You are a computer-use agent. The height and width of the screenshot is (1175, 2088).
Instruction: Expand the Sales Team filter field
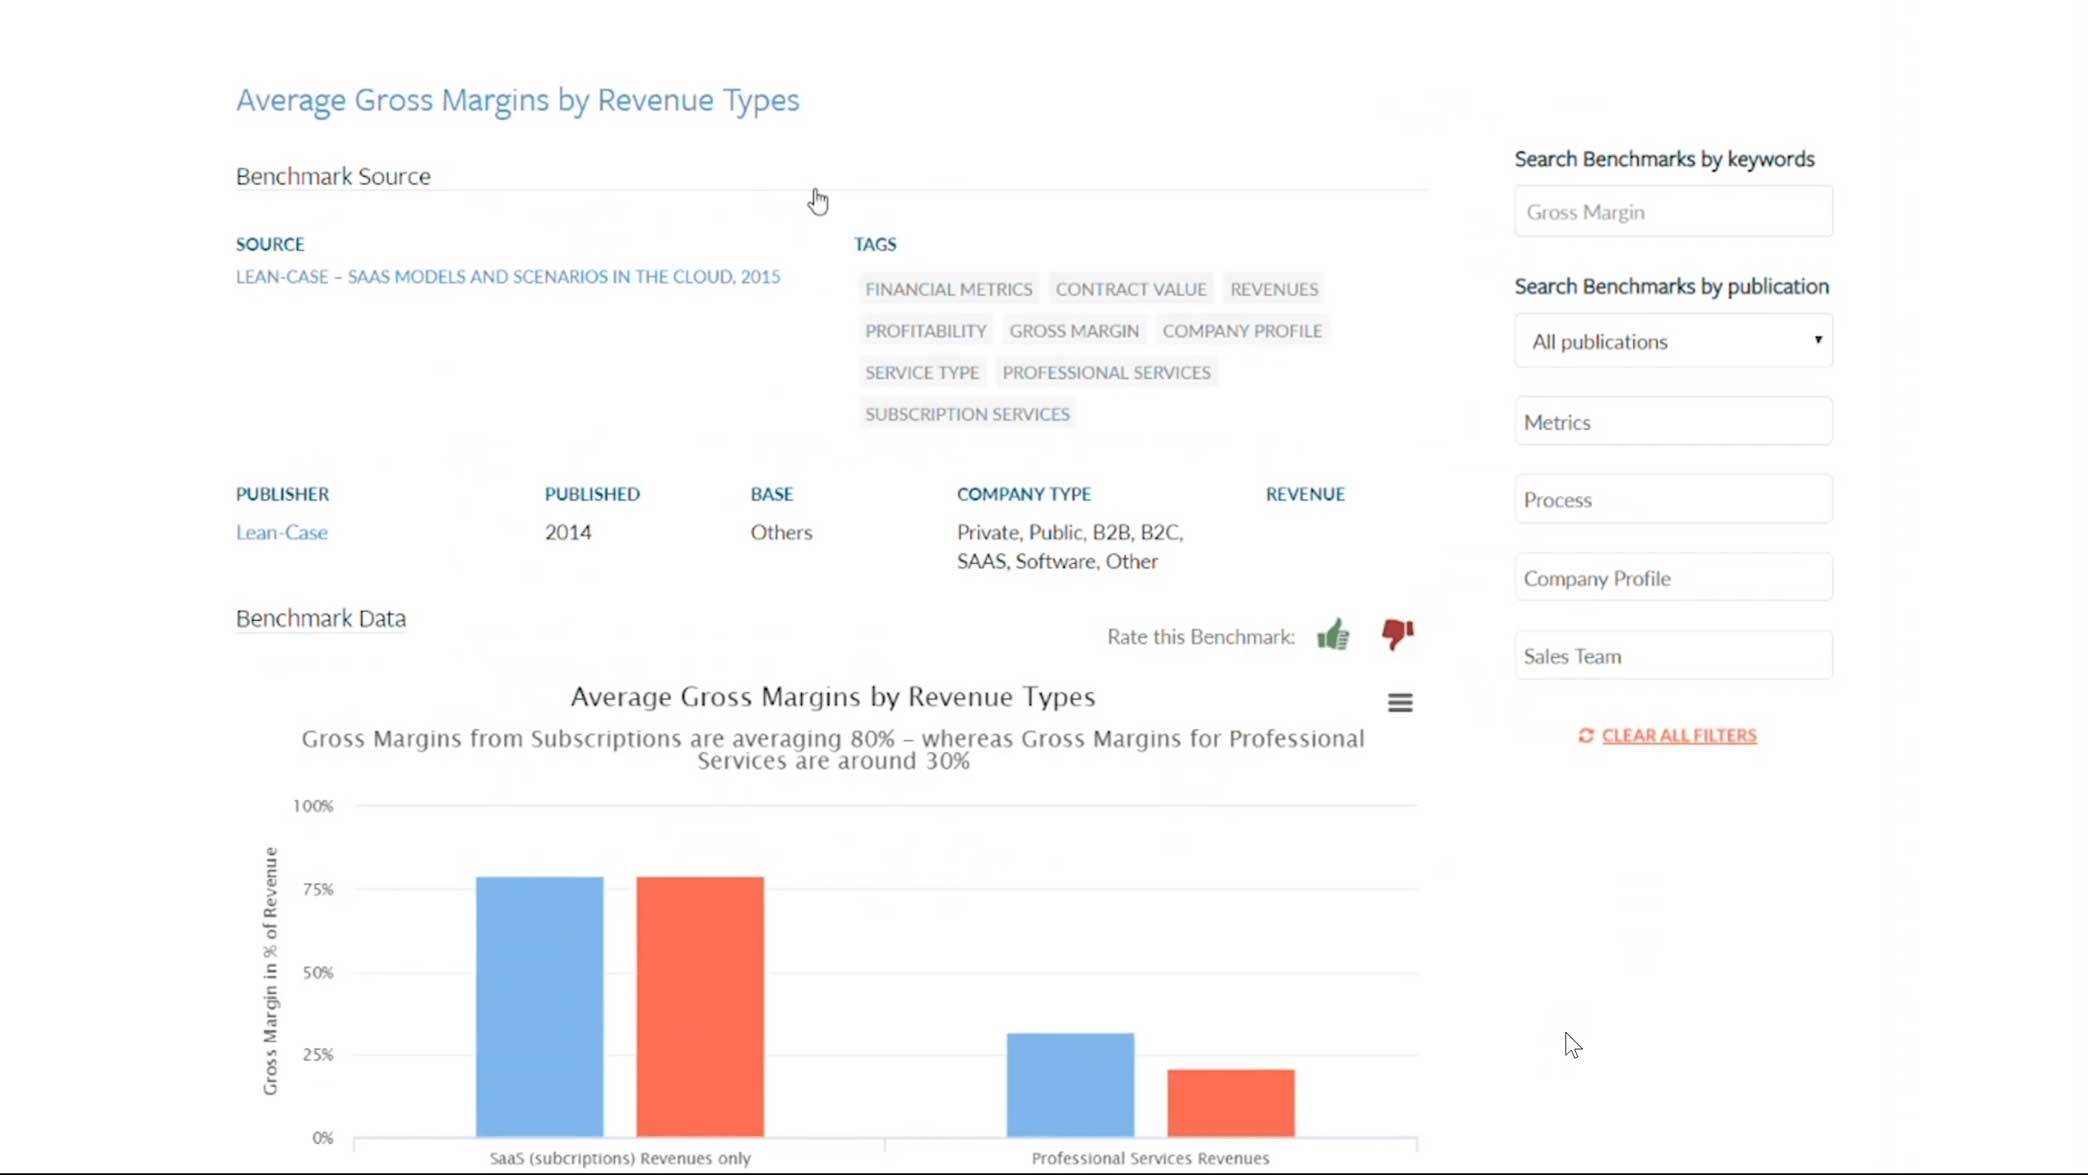(x=1673, y=656)
